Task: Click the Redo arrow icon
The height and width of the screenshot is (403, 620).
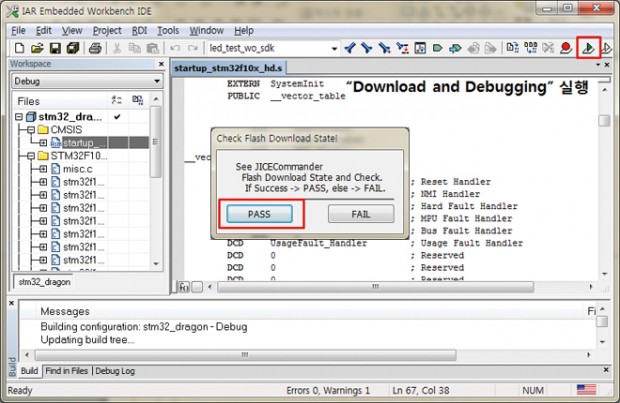Action: point(193,48)
